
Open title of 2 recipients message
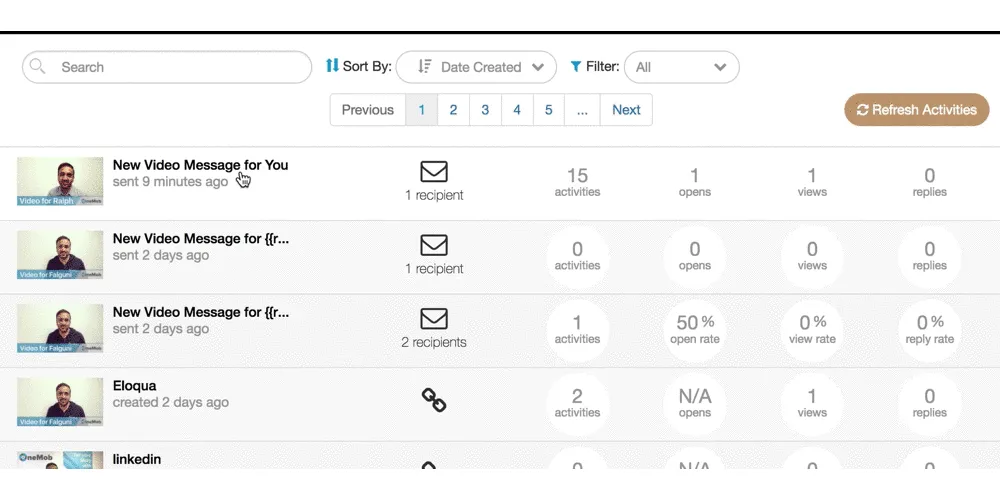tap(201, 312)
